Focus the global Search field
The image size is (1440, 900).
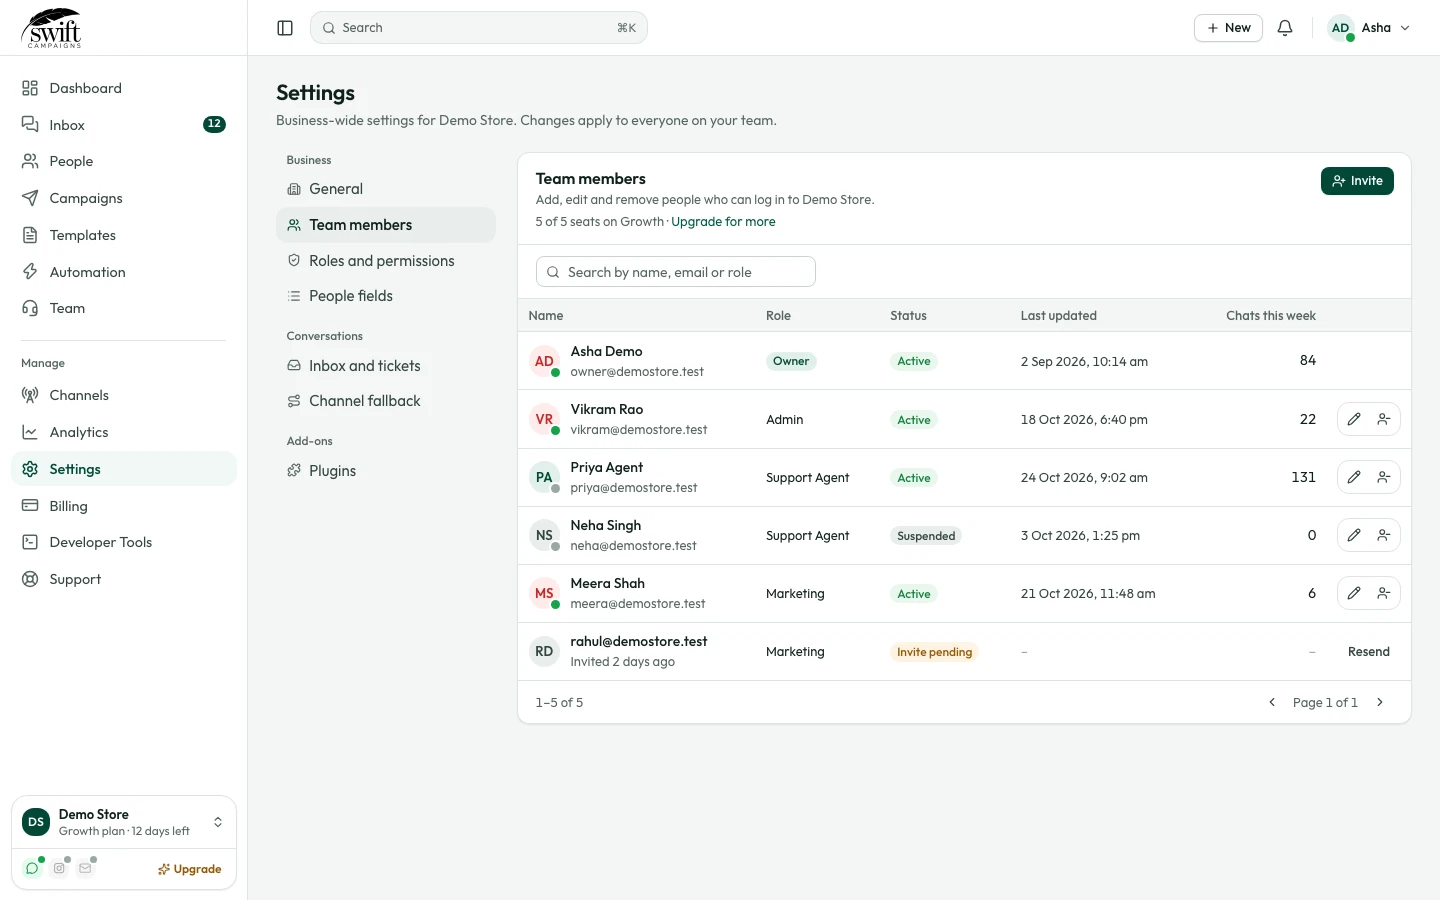click(479, 28)
